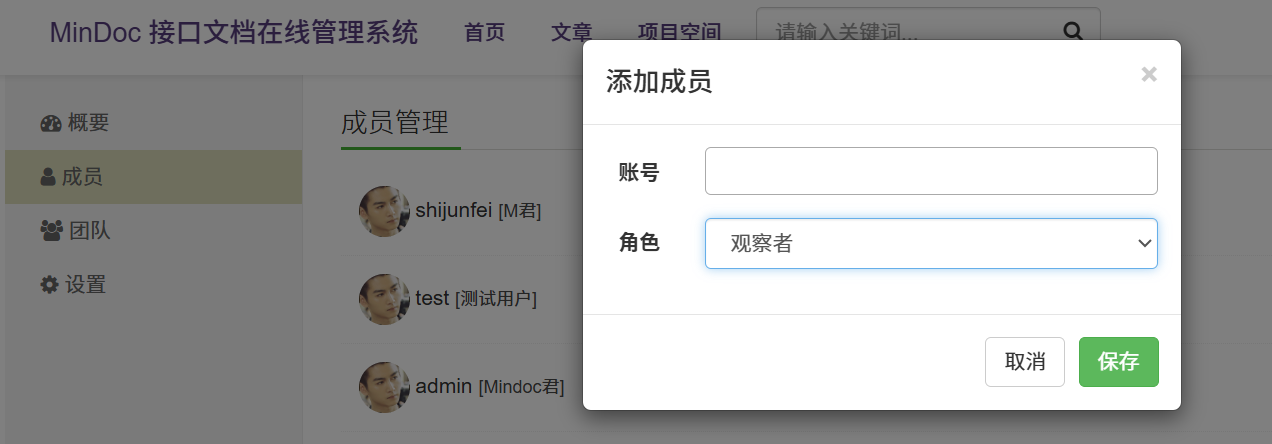
Task: Click the 团队 group icon
Action: point(51,231)
